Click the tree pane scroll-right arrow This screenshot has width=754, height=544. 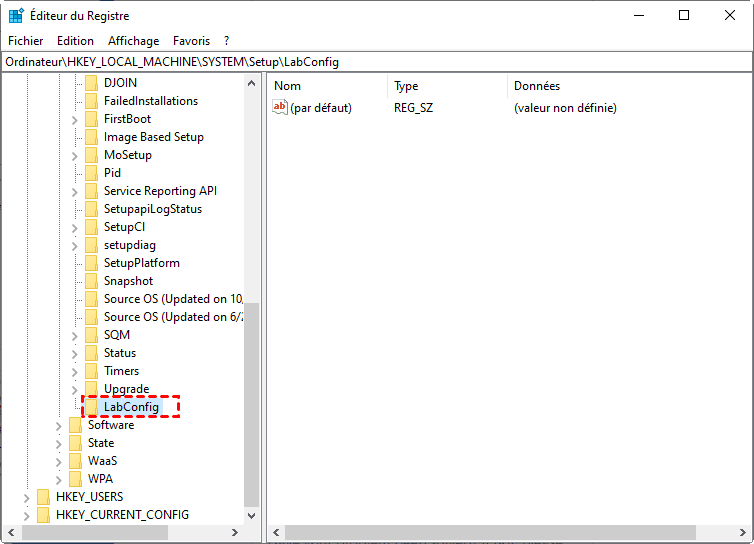click(235, 532)
